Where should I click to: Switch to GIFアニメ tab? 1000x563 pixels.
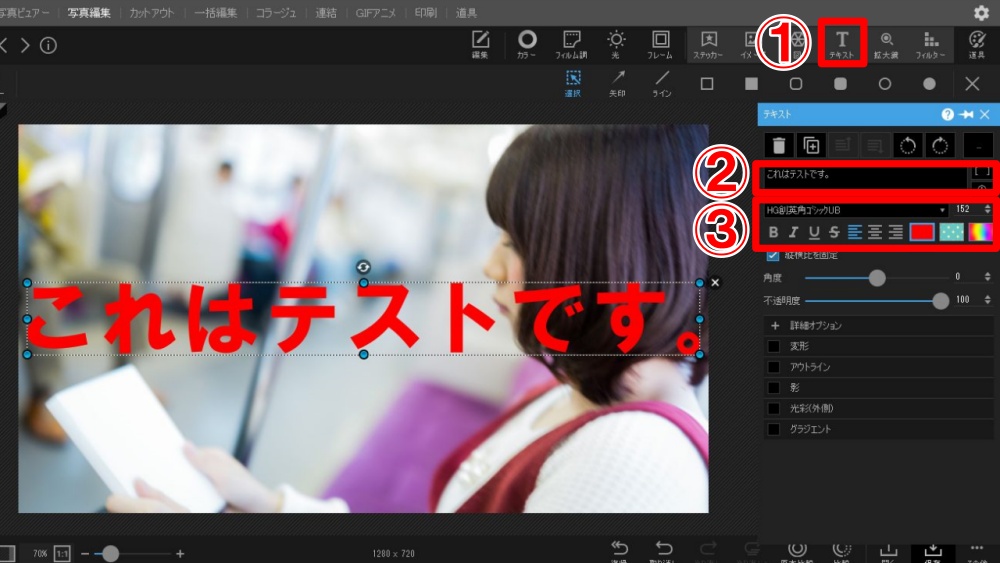[376, 13]
